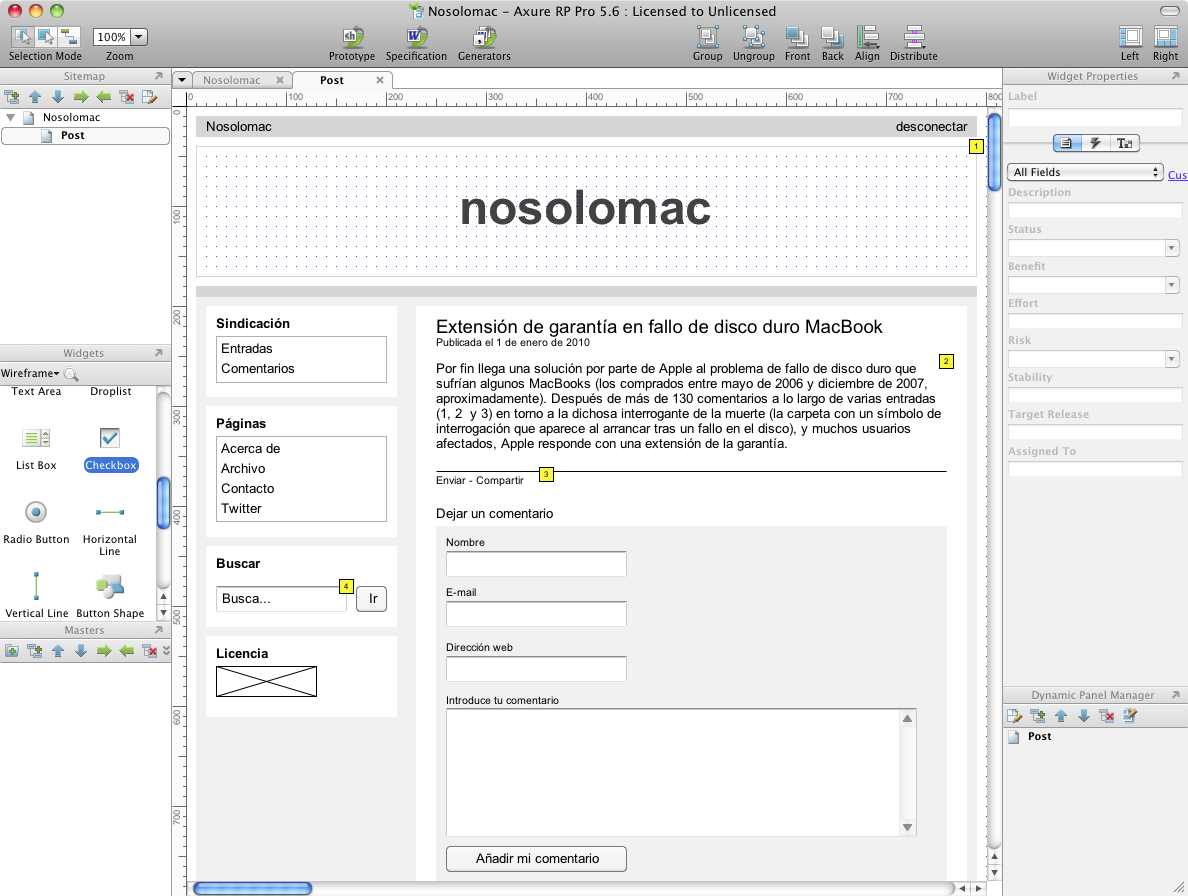Click the Añadir mi comentario button

536,859
